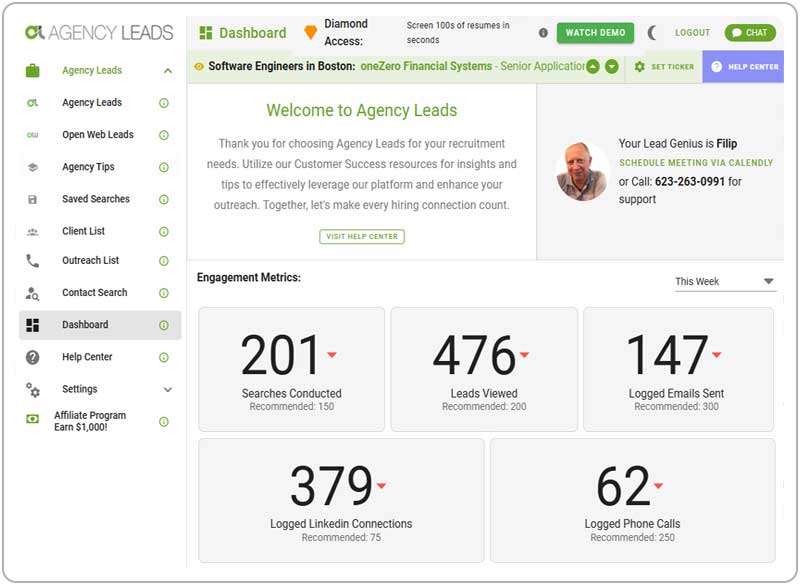Click the Dashboard grid icon in header
800x584 pixels.
206,33
